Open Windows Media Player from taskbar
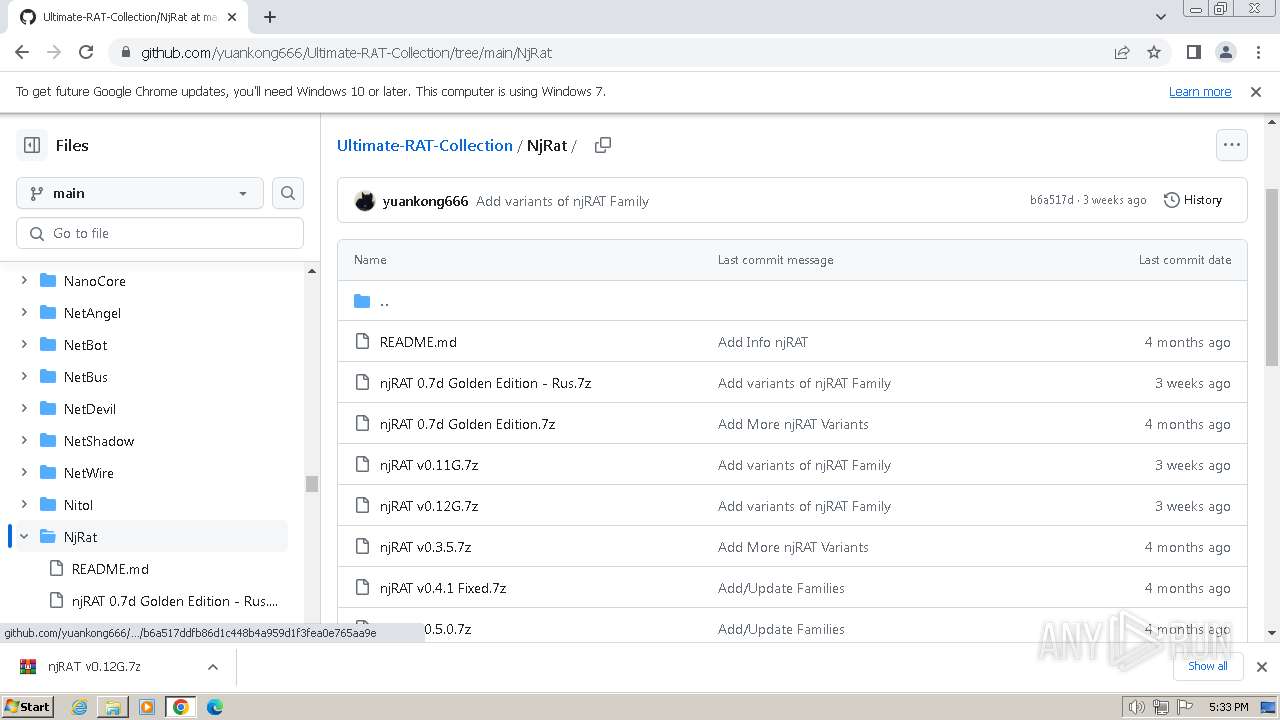1280x720 pixels. tap(147, 707)
